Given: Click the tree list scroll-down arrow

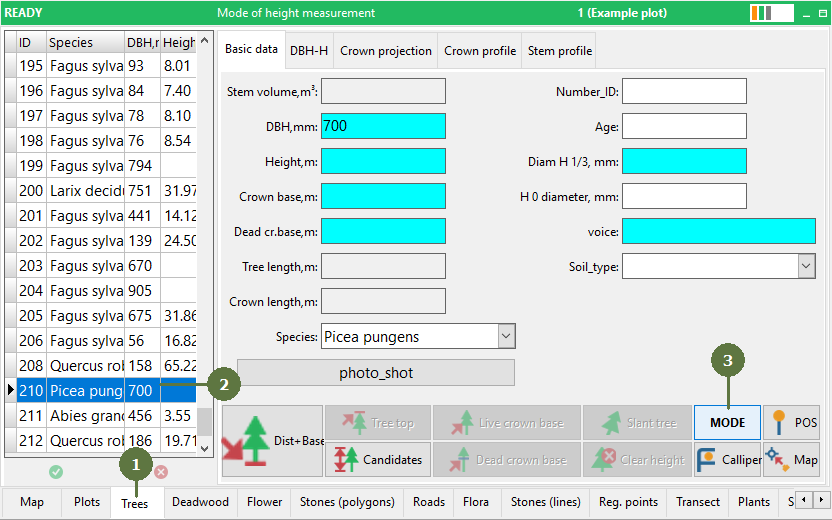Looking at the screenshot, I should click(x=205, y=448).
